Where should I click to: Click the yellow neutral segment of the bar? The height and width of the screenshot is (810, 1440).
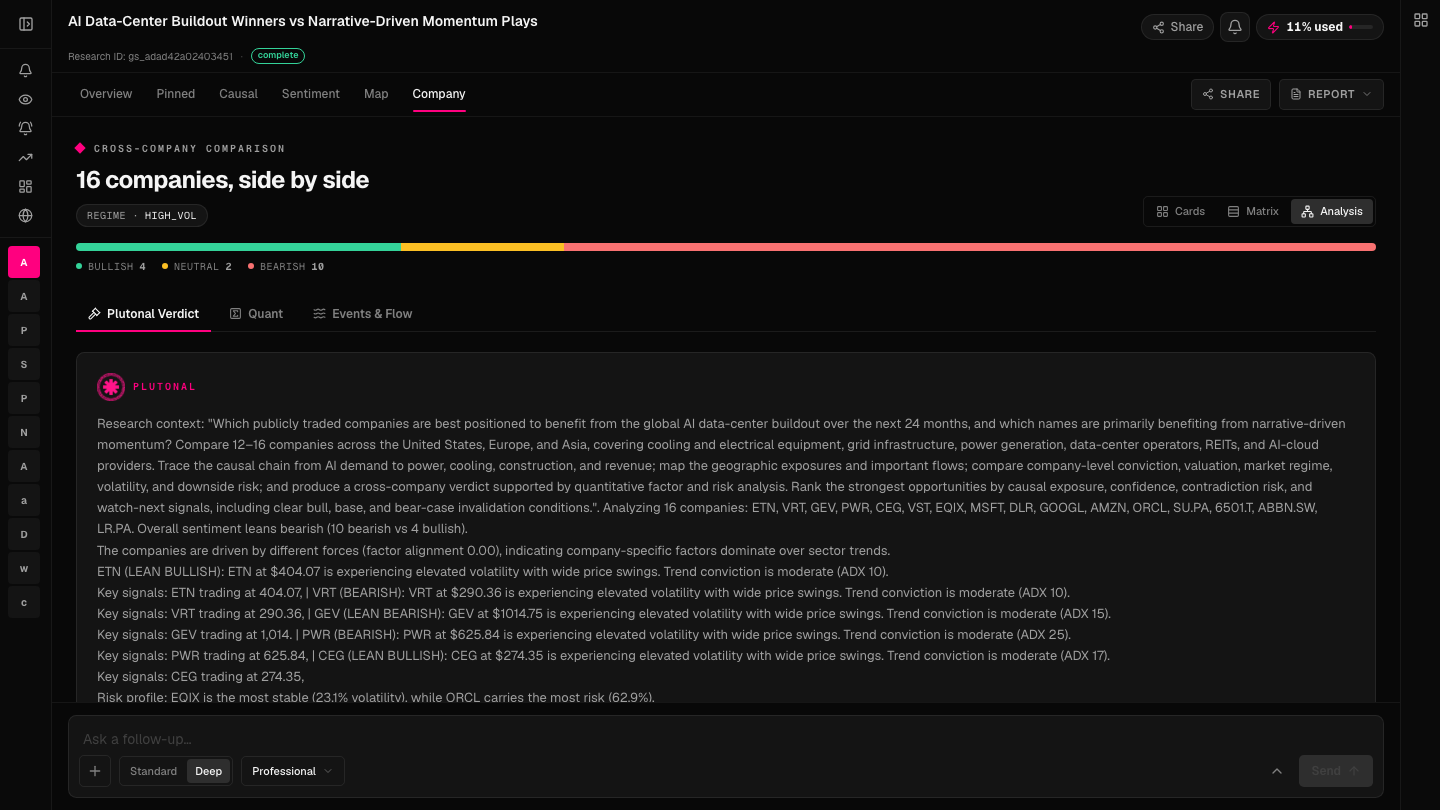pos(482,247)
